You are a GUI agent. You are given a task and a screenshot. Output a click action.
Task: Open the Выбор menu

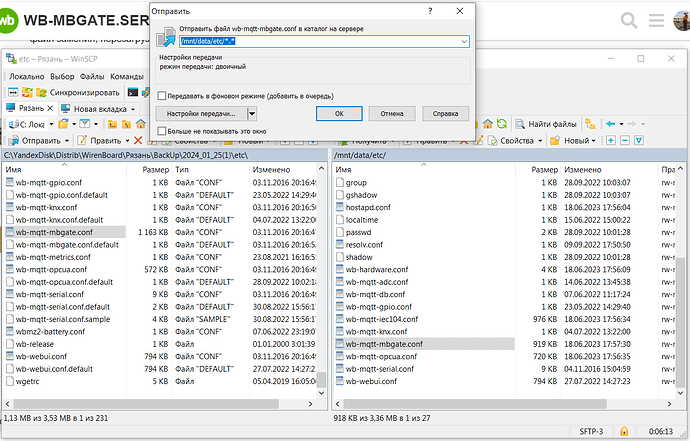click(x=62, y=77)
